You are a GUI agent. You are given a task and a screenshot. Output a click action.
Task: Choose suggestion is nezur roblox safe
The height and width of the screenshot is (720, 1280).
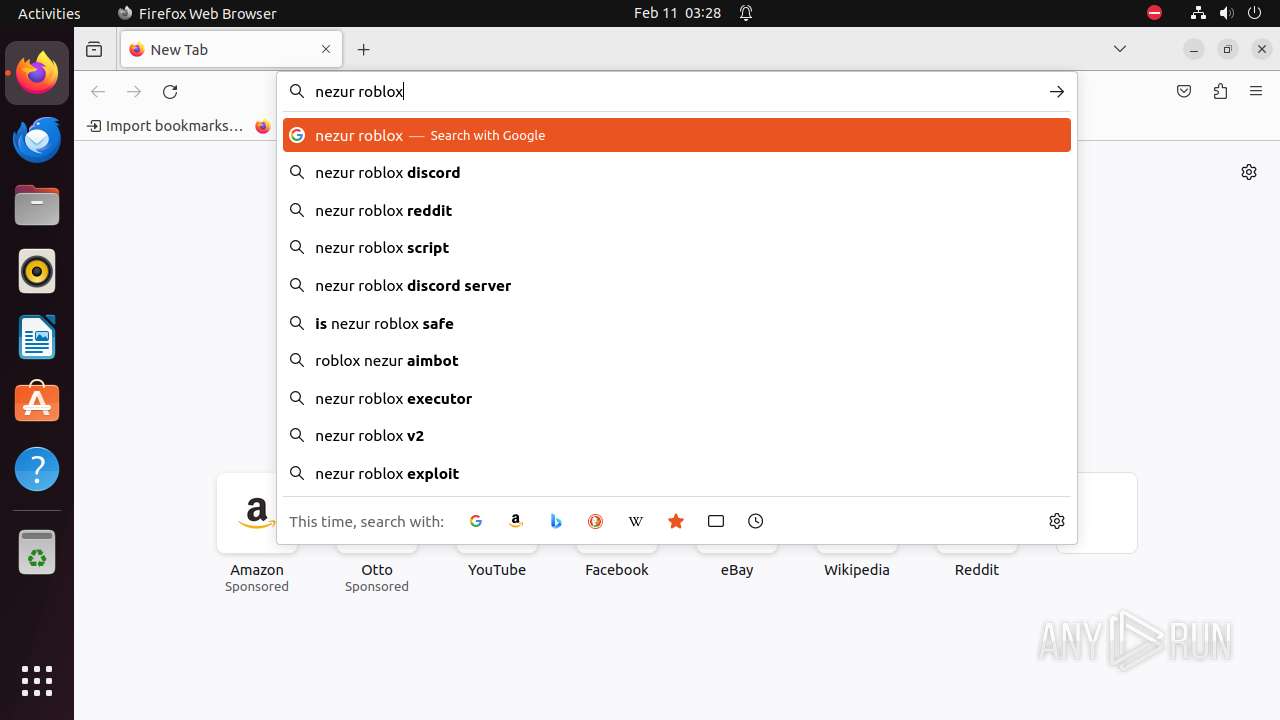pyautogui.click(x=677, y=323)
